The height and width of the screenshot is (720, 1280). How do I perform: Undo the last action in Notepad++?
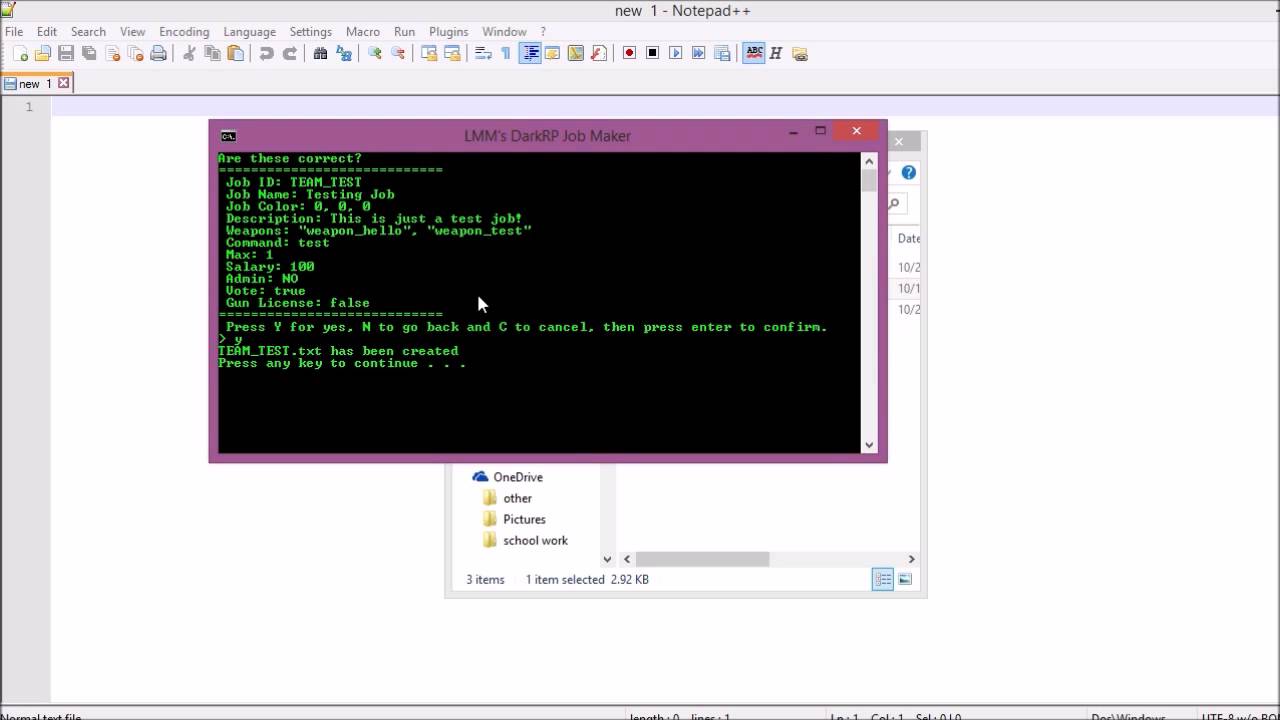click(266, 54)
